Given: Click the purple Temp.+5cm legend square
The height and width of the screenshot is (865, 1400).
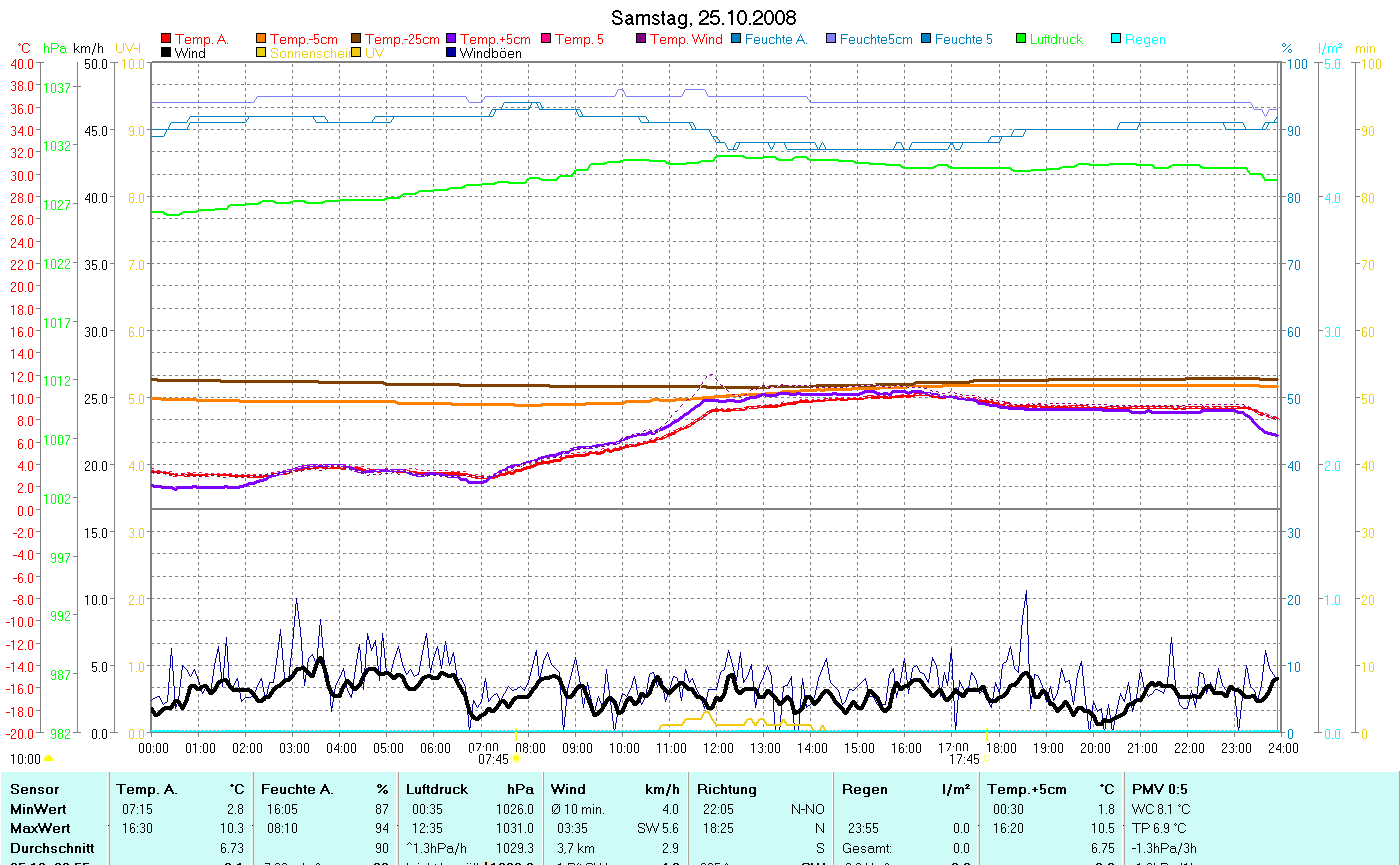Looking at the screenshot, I should (451, 39).
